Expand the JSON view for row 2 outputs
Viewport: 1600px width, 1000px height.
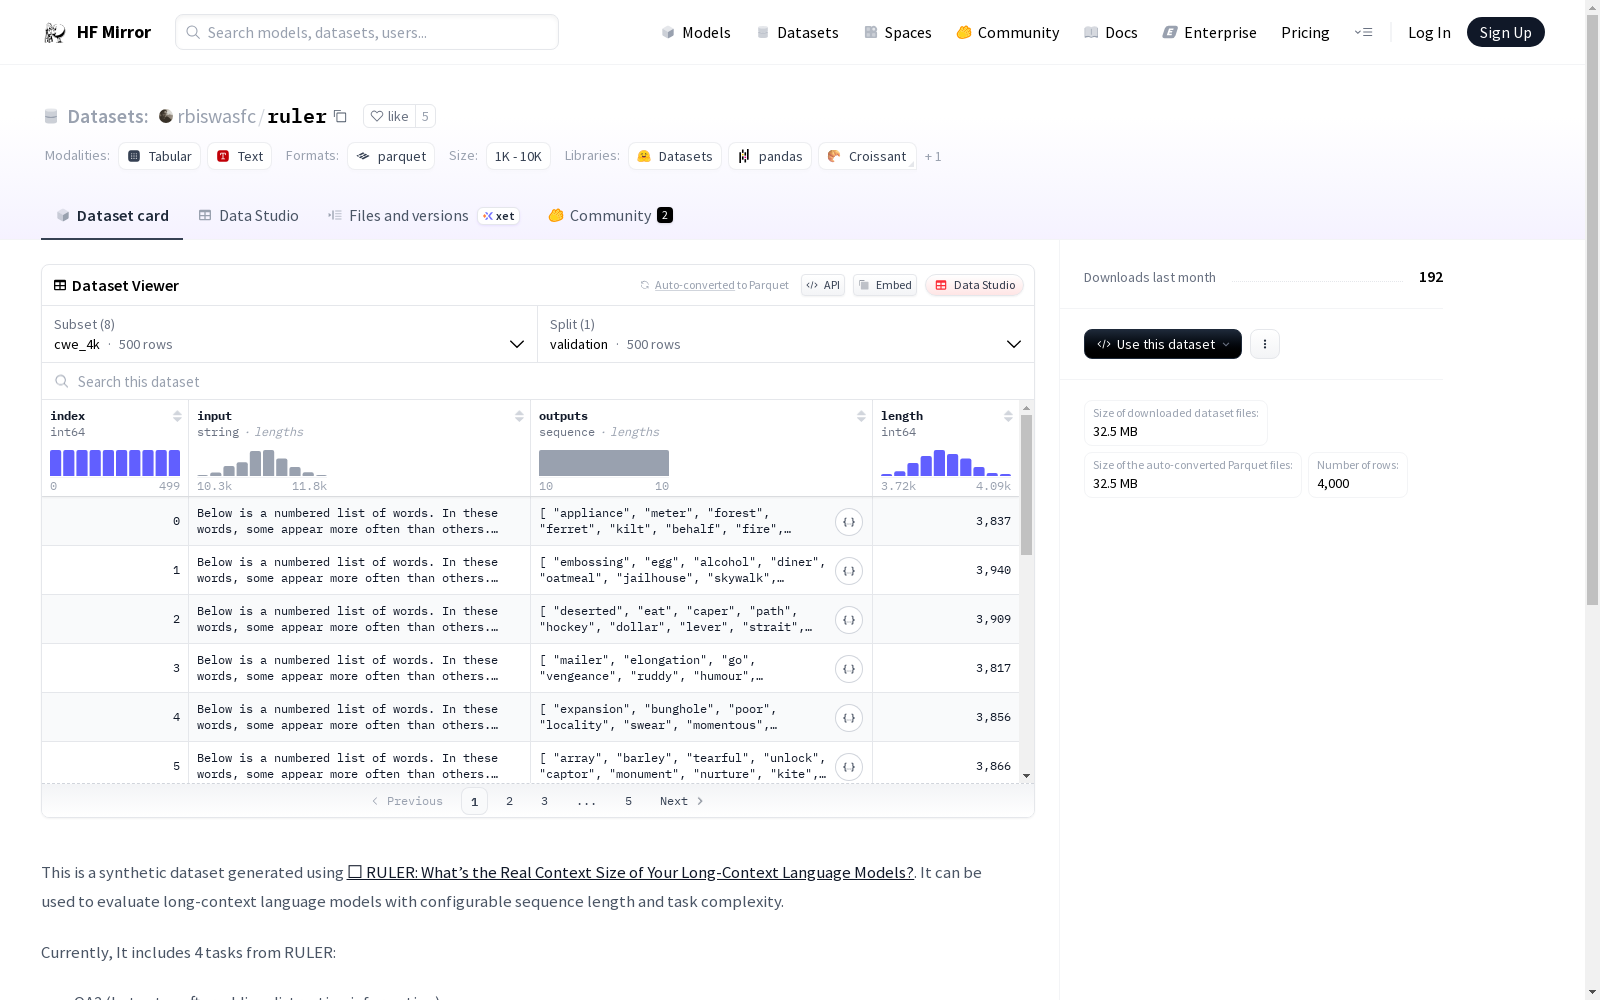pos(849,620)
